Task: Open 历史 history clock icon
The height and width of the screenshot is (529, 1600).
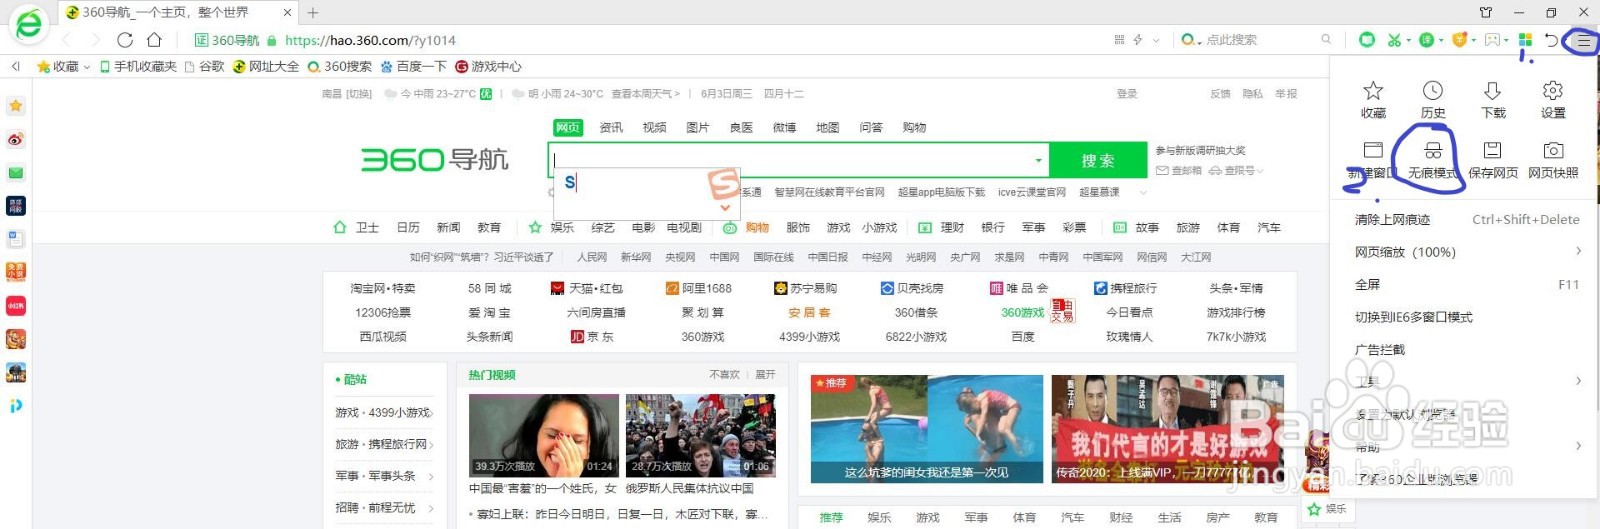Action: point(1433,91)
